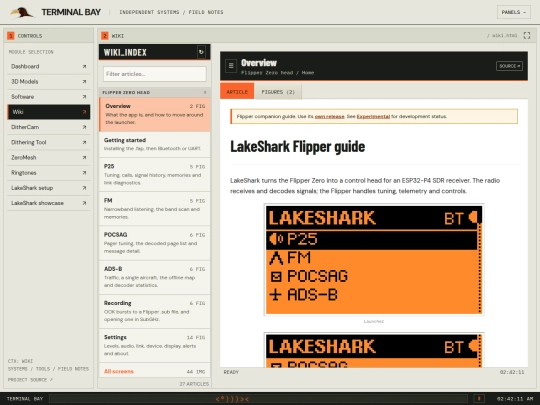This screenshot has width=540, height=405.
Task: Open the PANELS dropdown
Action: tap(513, 12)
